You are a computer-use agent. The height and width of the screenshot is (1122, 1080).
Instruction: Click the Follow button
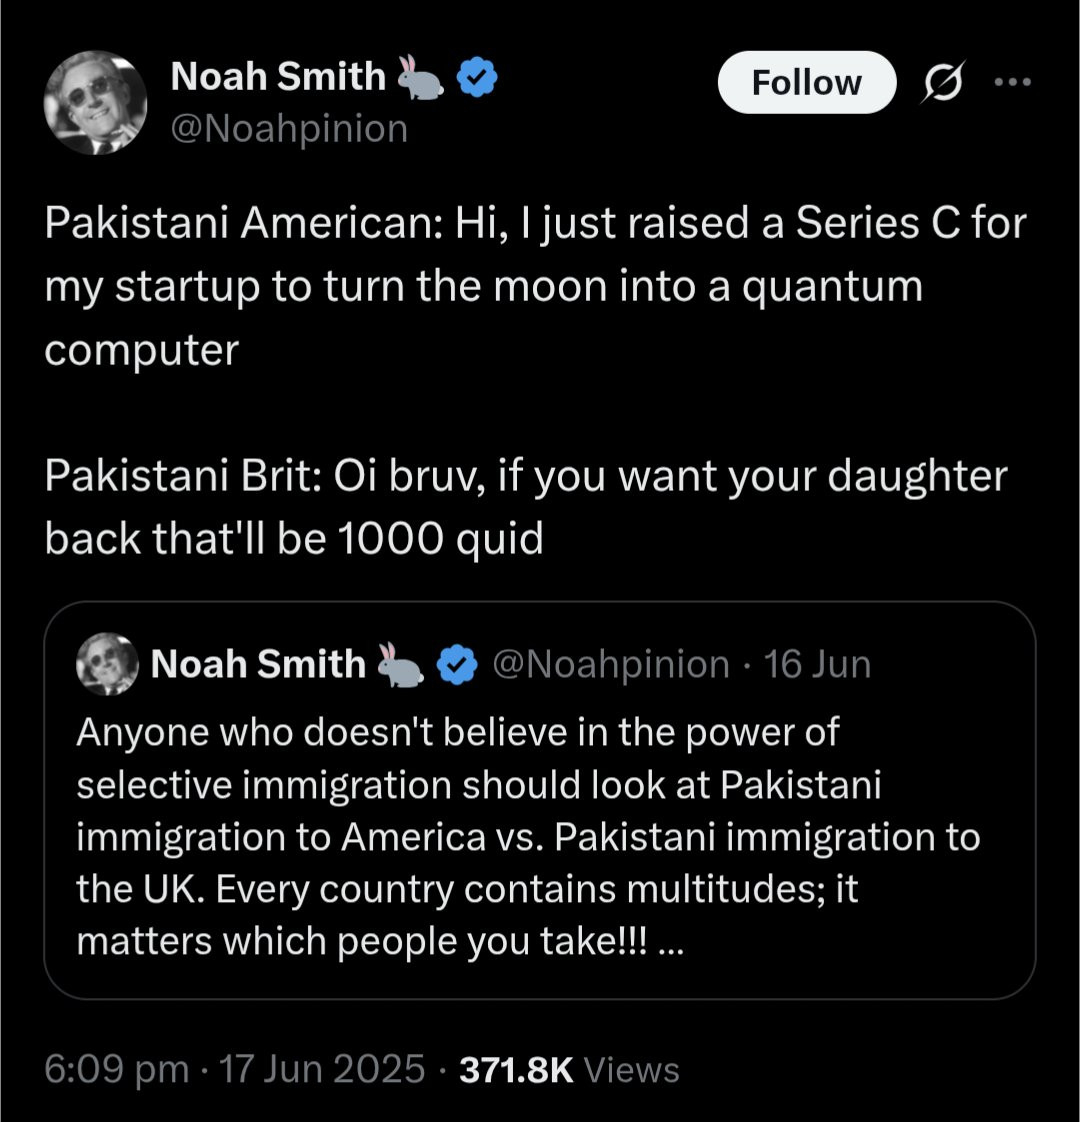click(806, 82)
